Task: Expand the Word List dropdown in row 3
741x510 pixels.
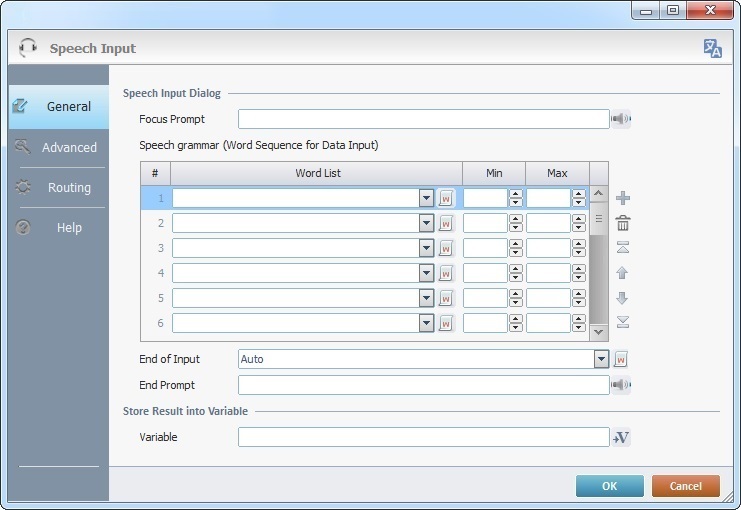Action: (x=426, y=248)
